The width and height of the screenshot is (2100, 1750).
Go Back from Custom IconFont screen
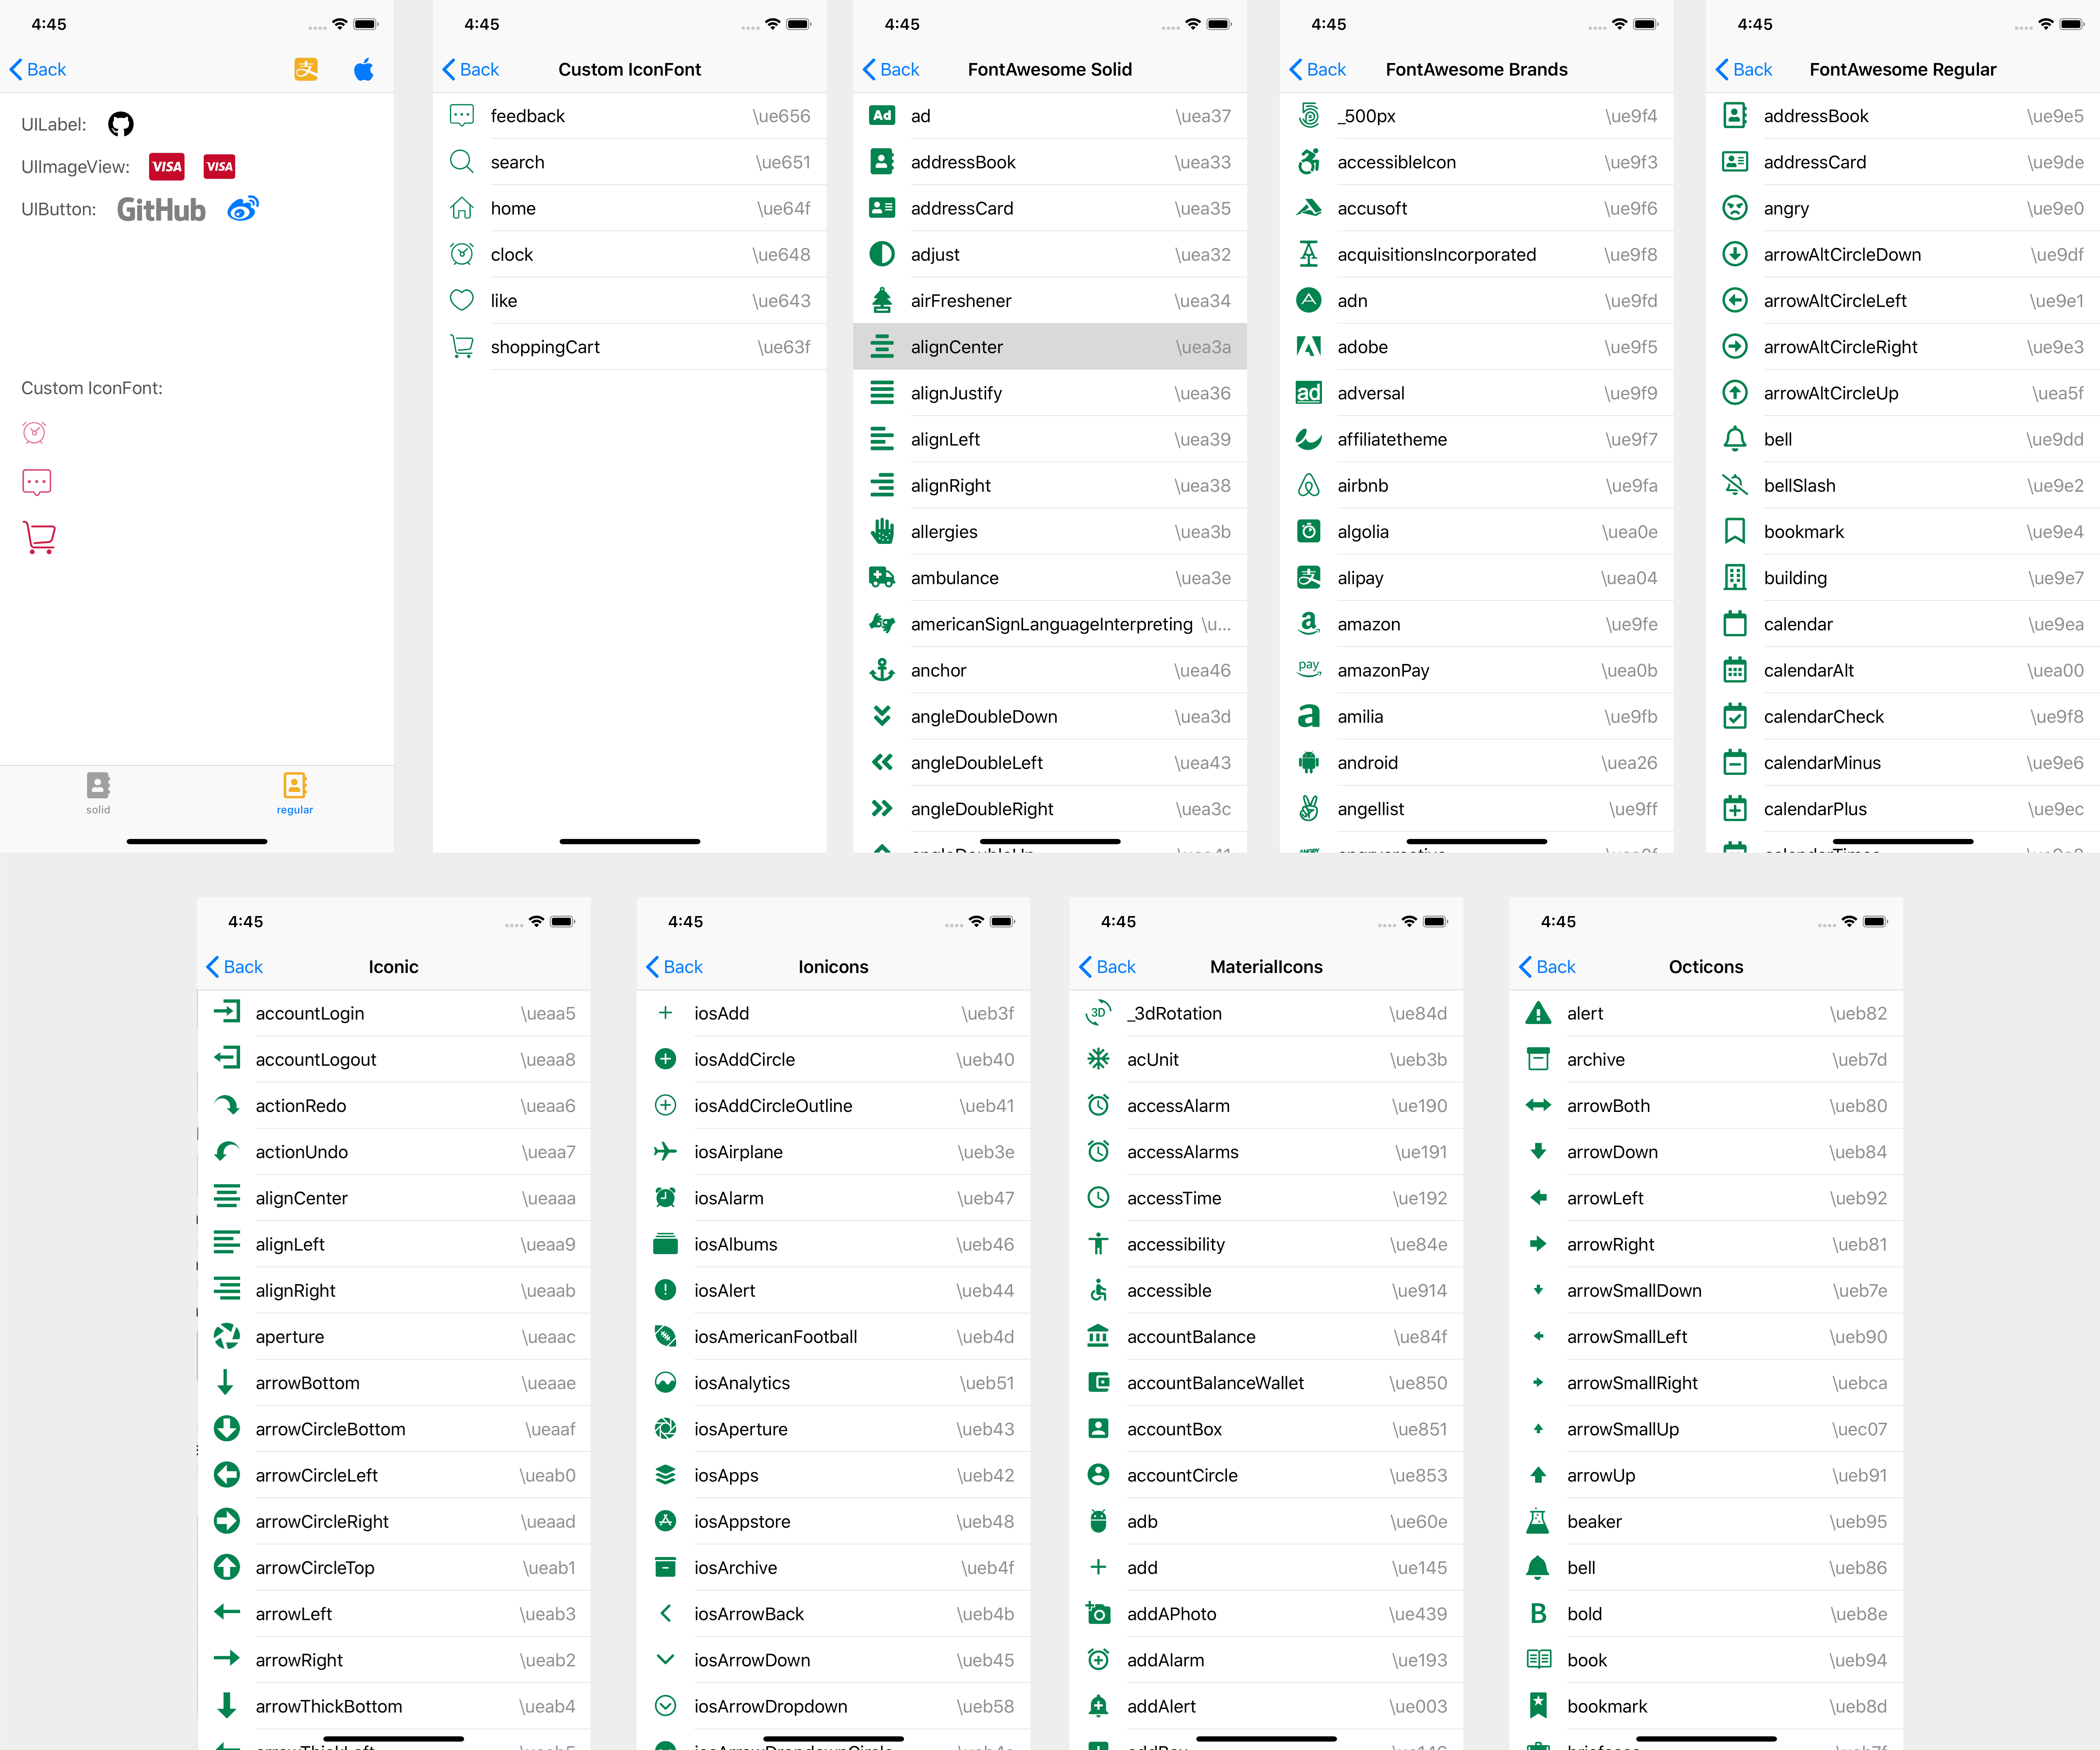[471, 69]
